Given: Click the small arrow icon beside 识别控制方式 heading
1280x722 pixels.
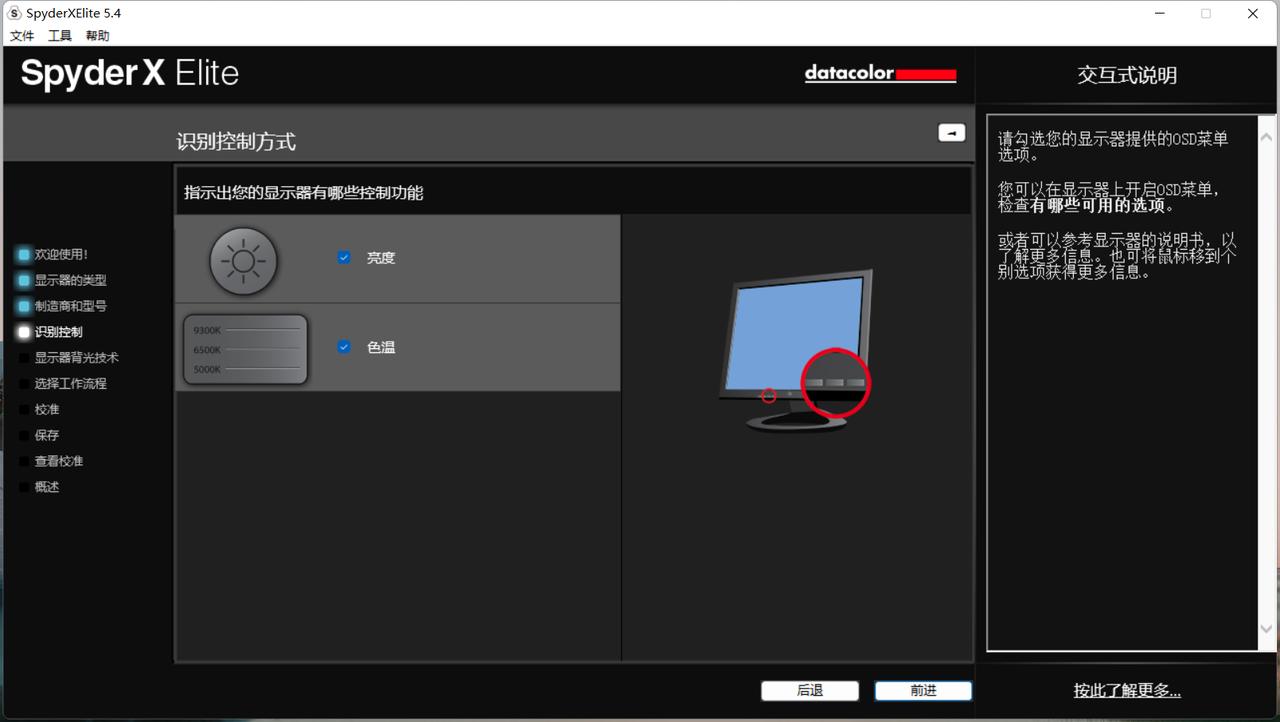Looking at the screenshot, I should [x=951, y=132].
